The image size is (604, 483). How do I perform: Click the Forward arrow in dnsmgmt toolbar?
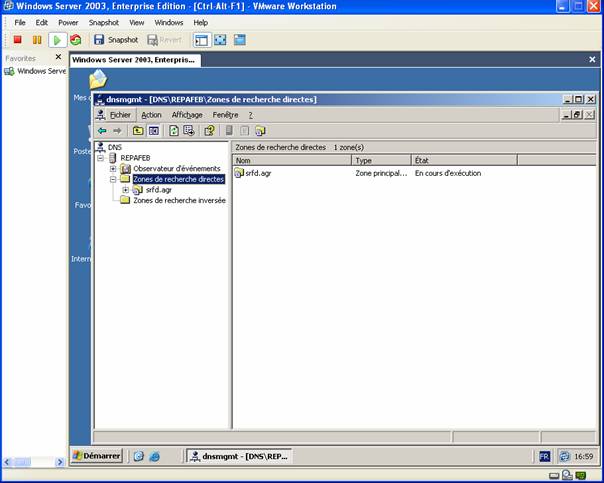(x=117, y=131)
